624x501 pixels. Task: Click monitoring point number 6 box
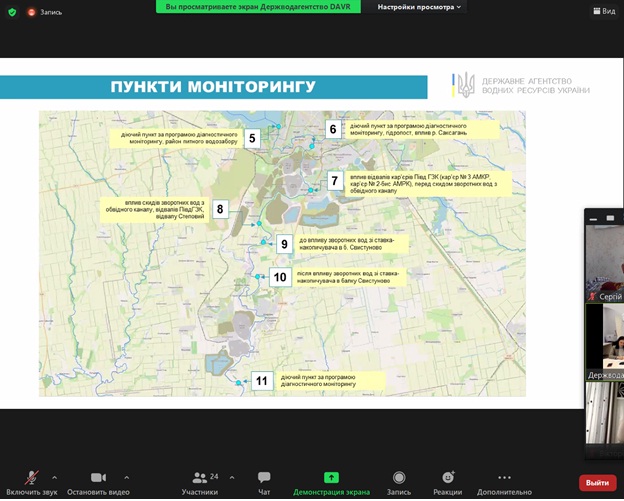(333, 129)
